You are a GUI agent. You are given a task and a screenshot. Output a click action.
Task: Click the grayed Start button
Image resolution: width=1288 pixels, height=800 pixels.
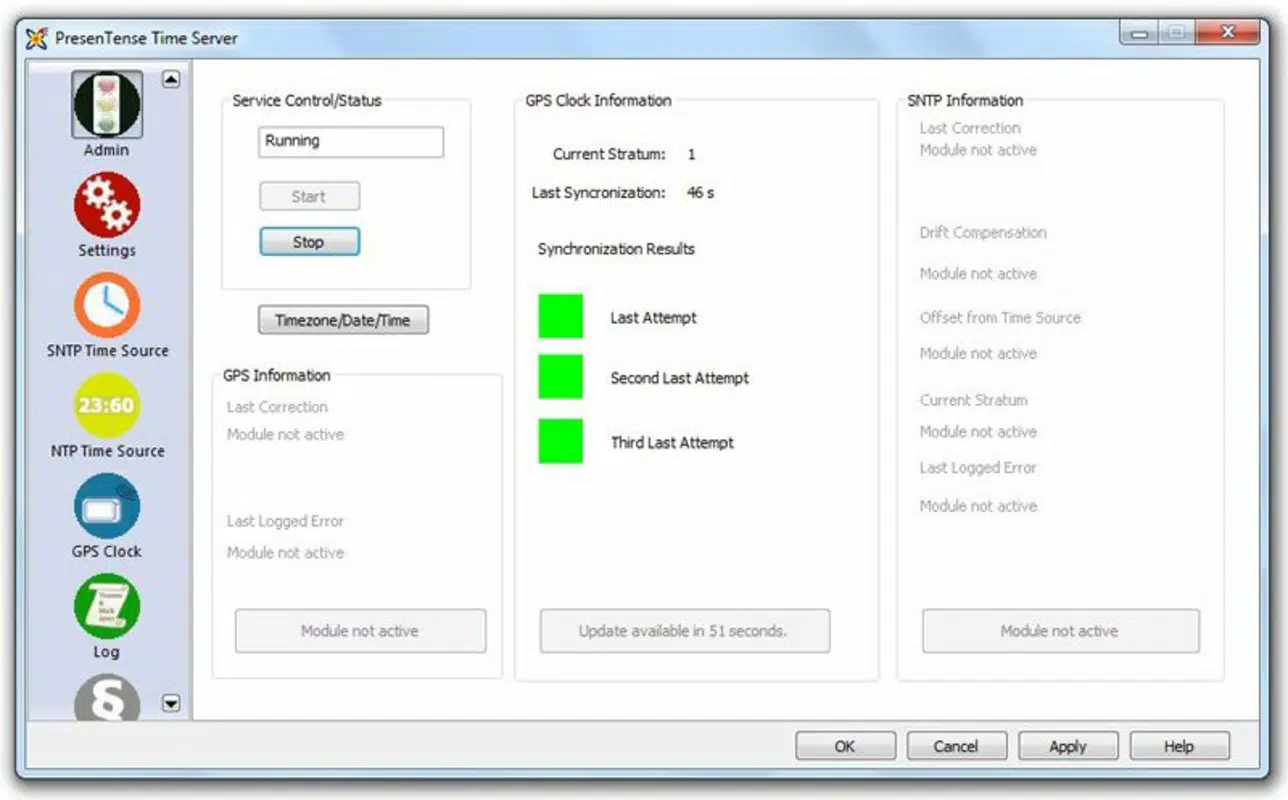(309, 196)
